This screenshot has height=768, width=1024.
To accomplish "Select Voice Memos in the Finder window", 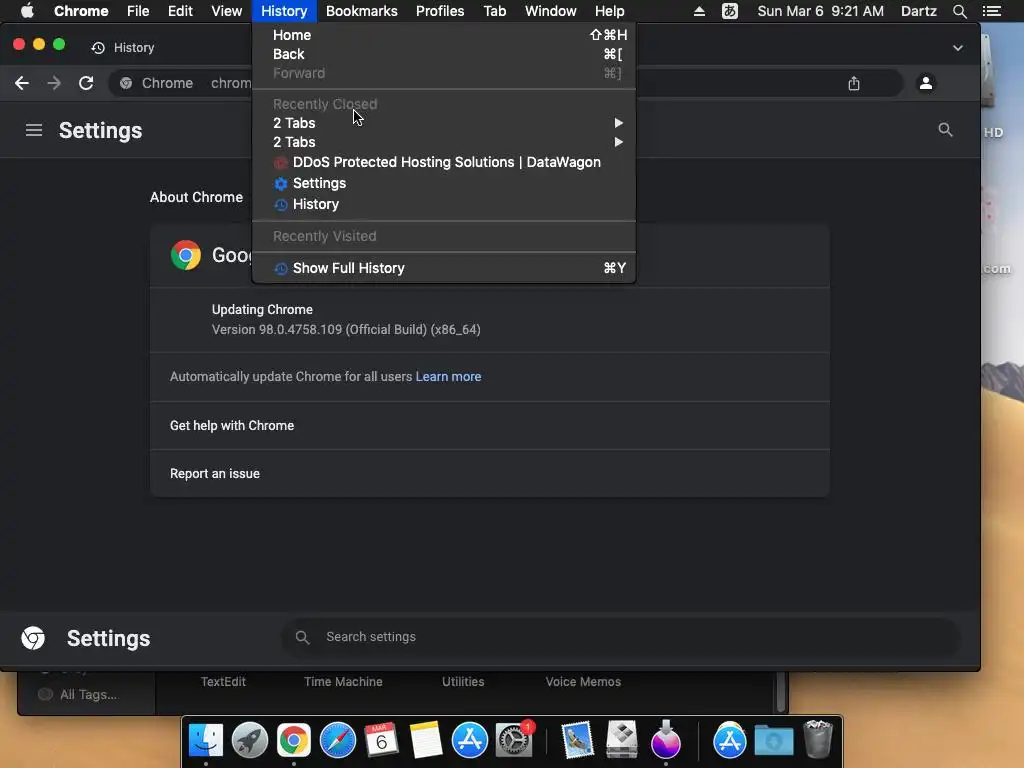I will (x=583, y=681).
